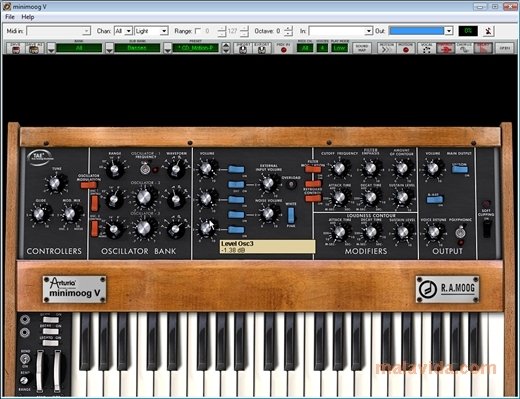
Task: Expand the Preset list arrow
Action: 168,48
